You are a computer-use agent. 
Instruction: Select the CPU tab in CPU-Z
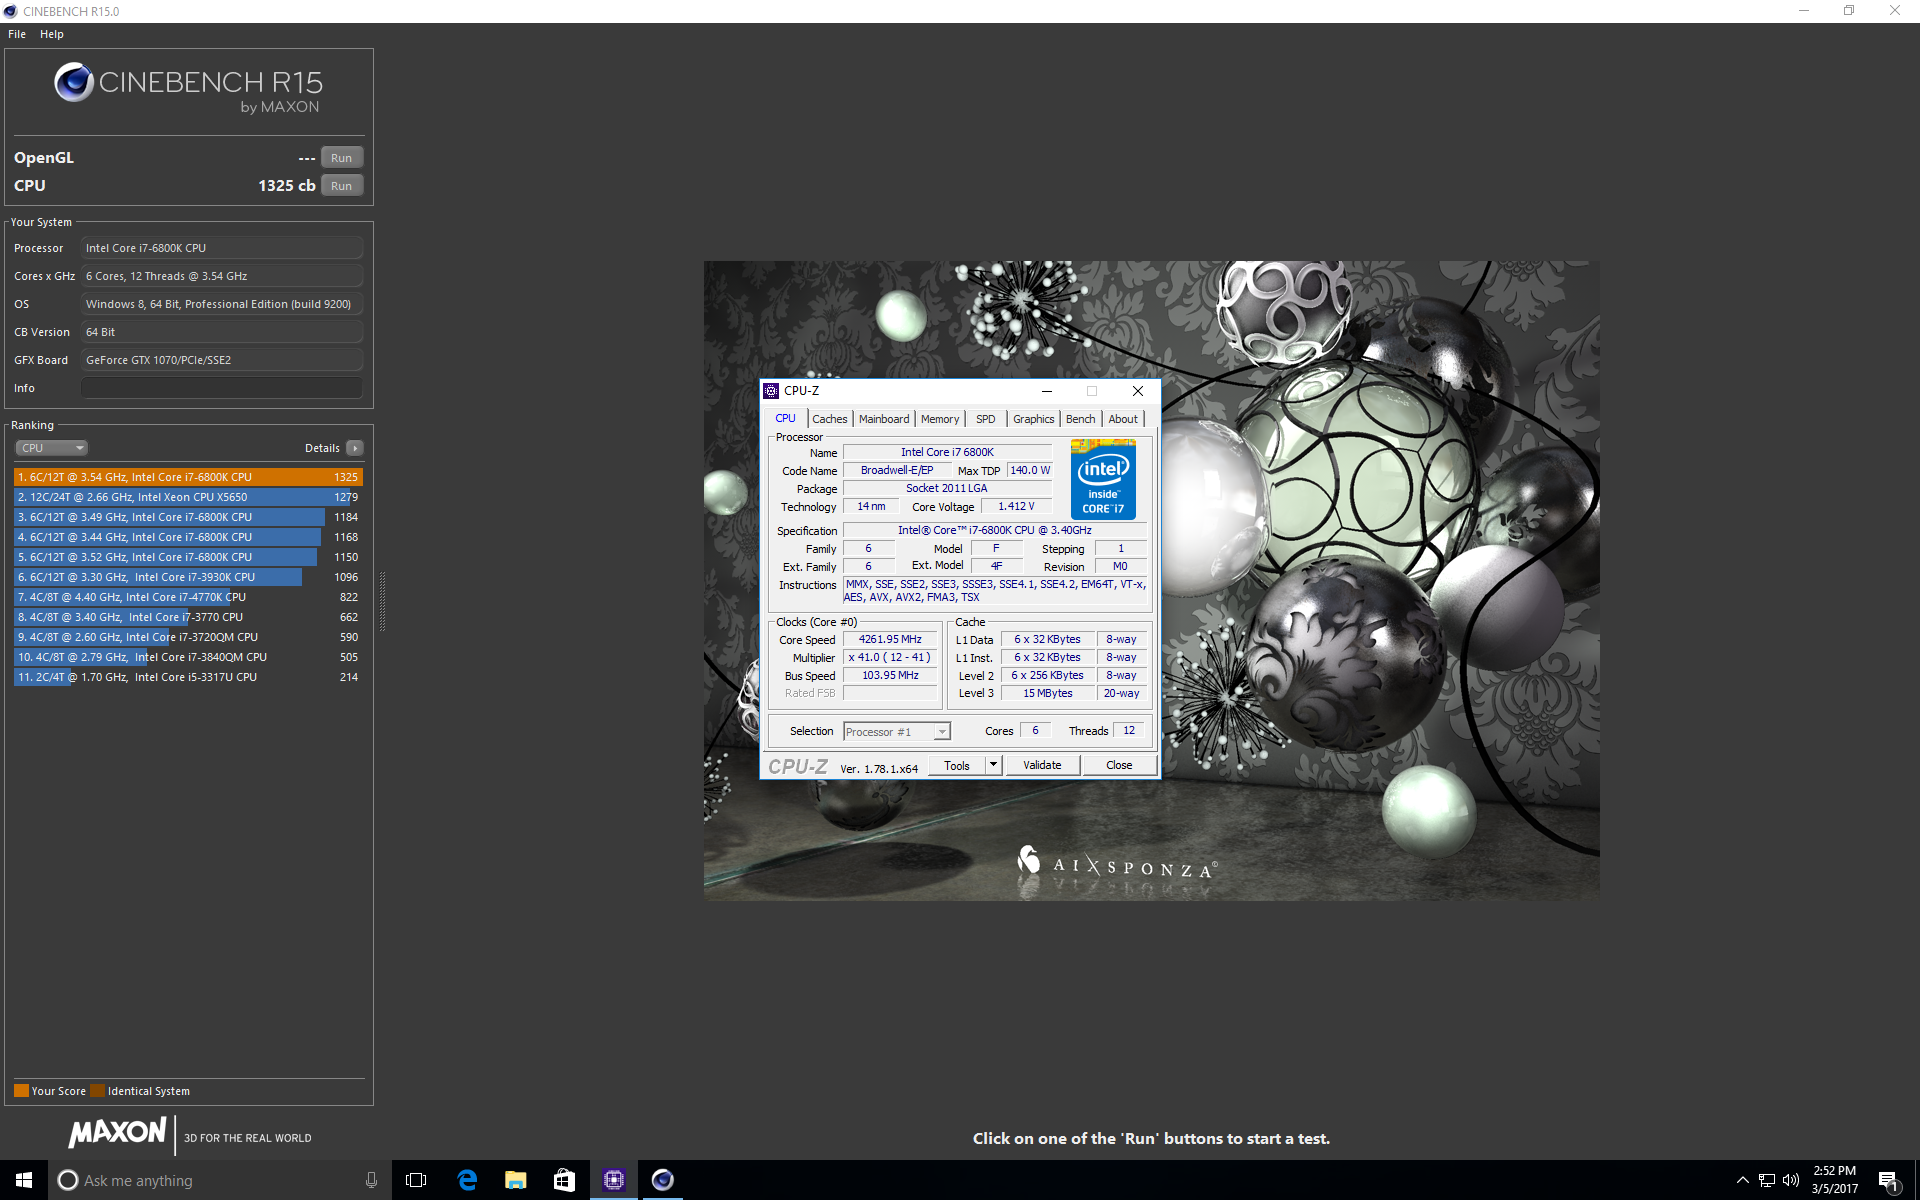click(x=786, y=418)
